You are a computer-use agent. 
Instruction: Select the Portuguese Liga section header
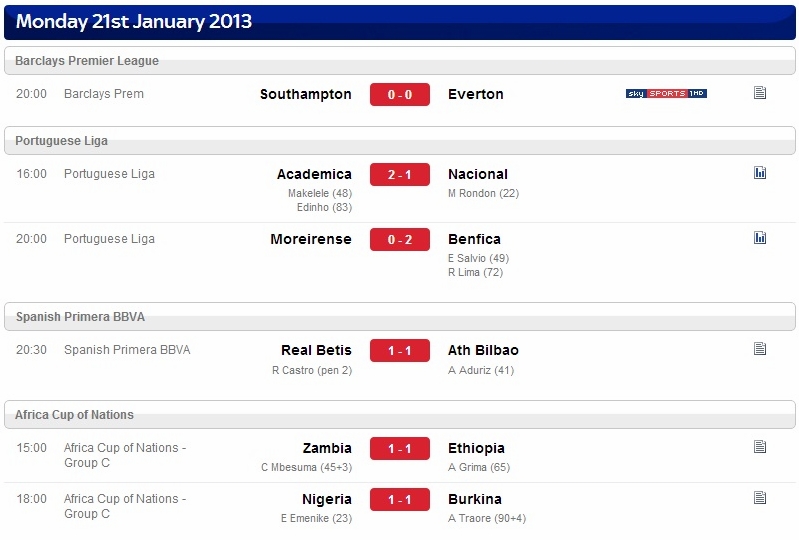[400, 141]
